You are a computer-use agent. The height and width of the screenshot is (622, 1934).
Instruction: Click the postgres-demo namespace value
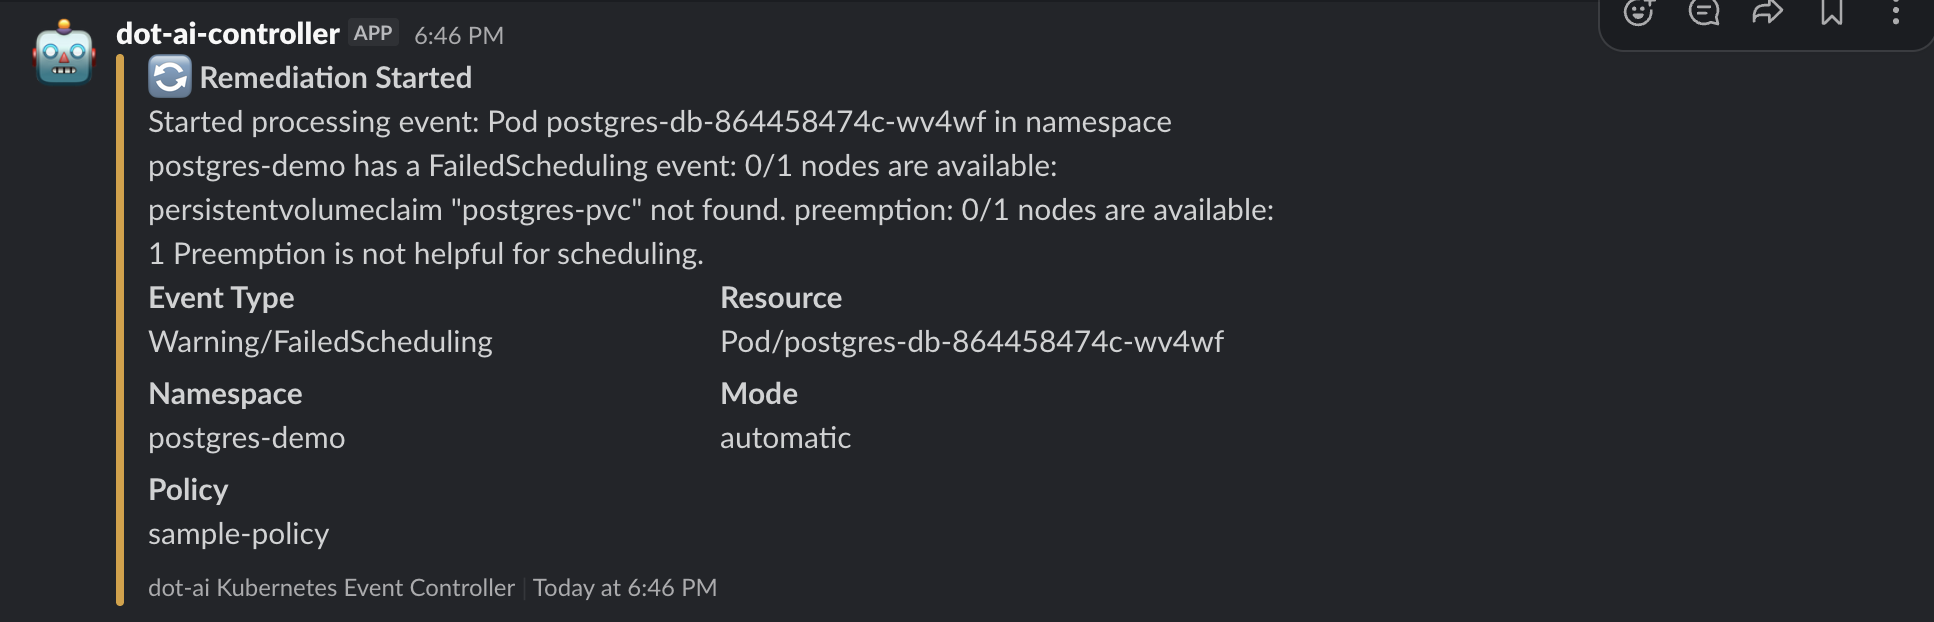(x=246, y=438)
